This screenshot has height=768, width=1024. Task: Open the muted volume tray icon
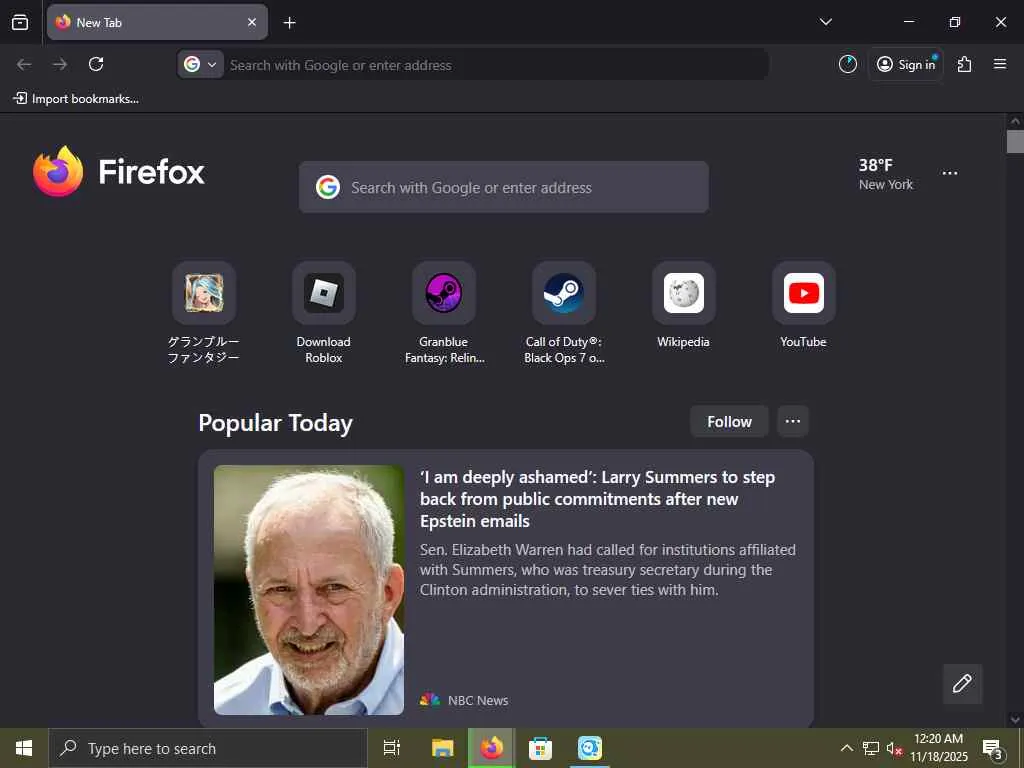894,748
